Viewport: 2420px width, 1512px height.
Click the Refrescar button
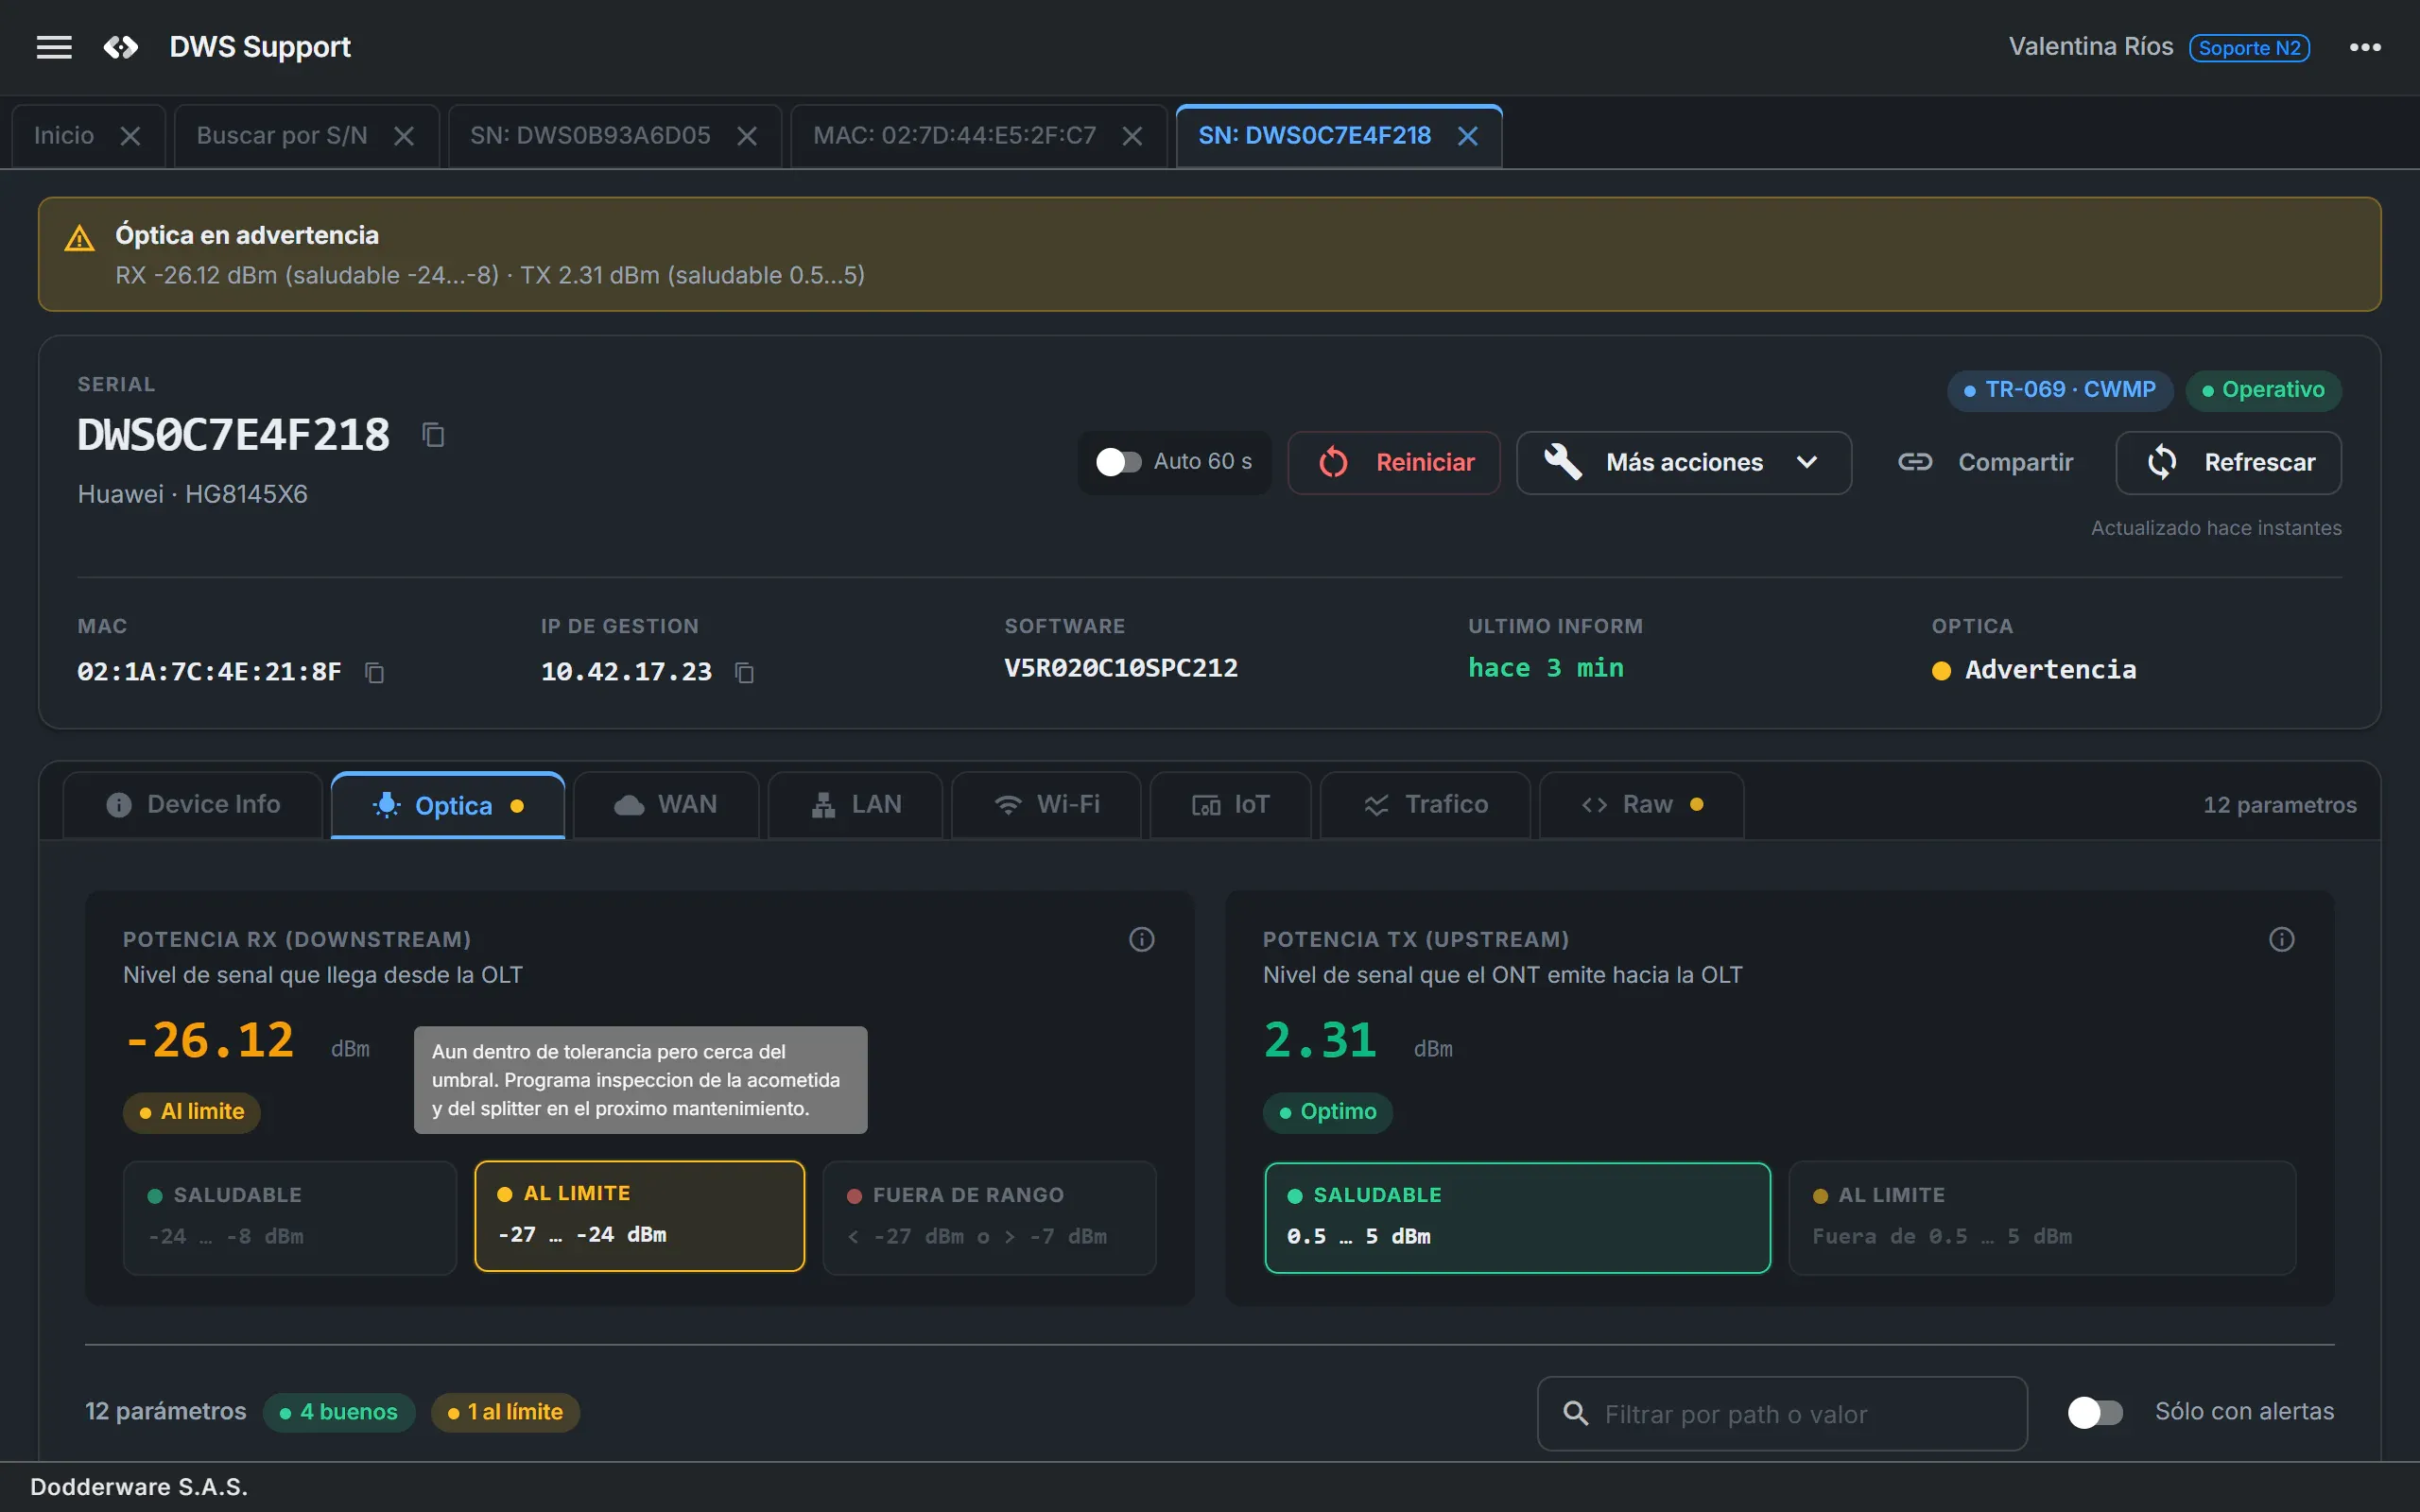tap(2228, 462)
